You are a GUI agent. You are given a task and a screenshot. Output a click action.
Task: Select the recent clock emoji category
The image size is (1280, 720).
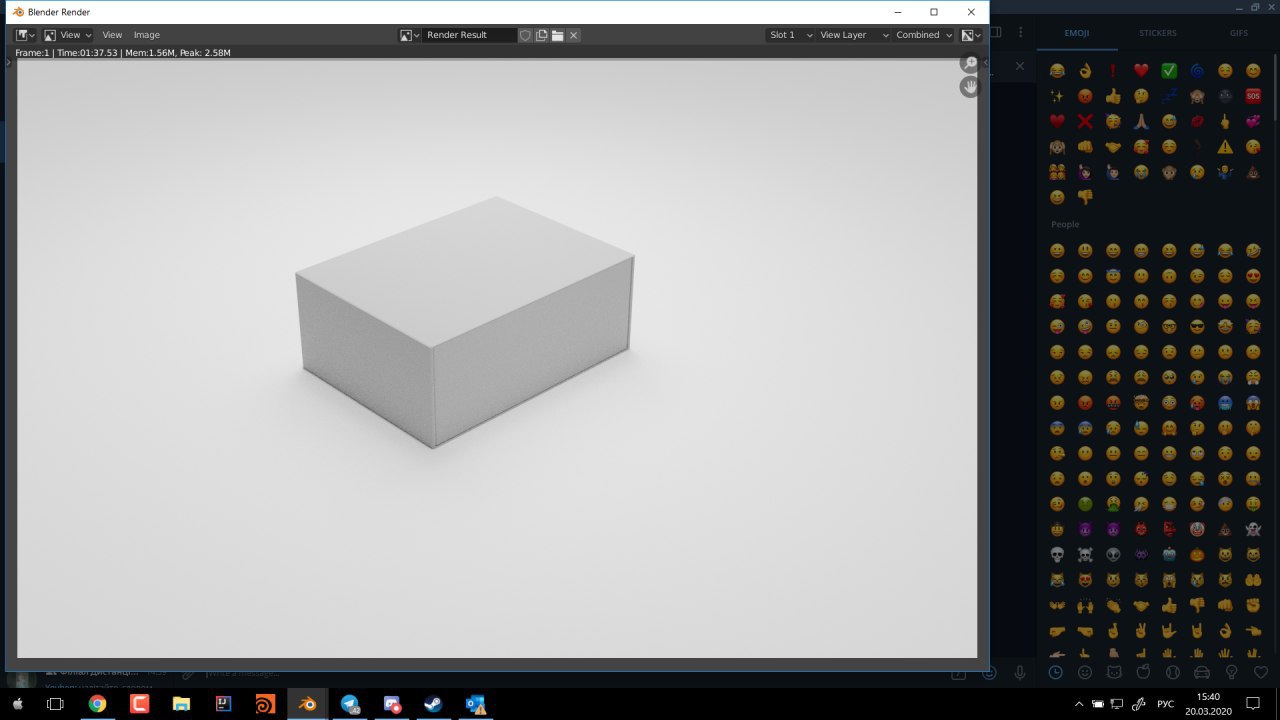pyautogui.click(x=1055, y=672)
